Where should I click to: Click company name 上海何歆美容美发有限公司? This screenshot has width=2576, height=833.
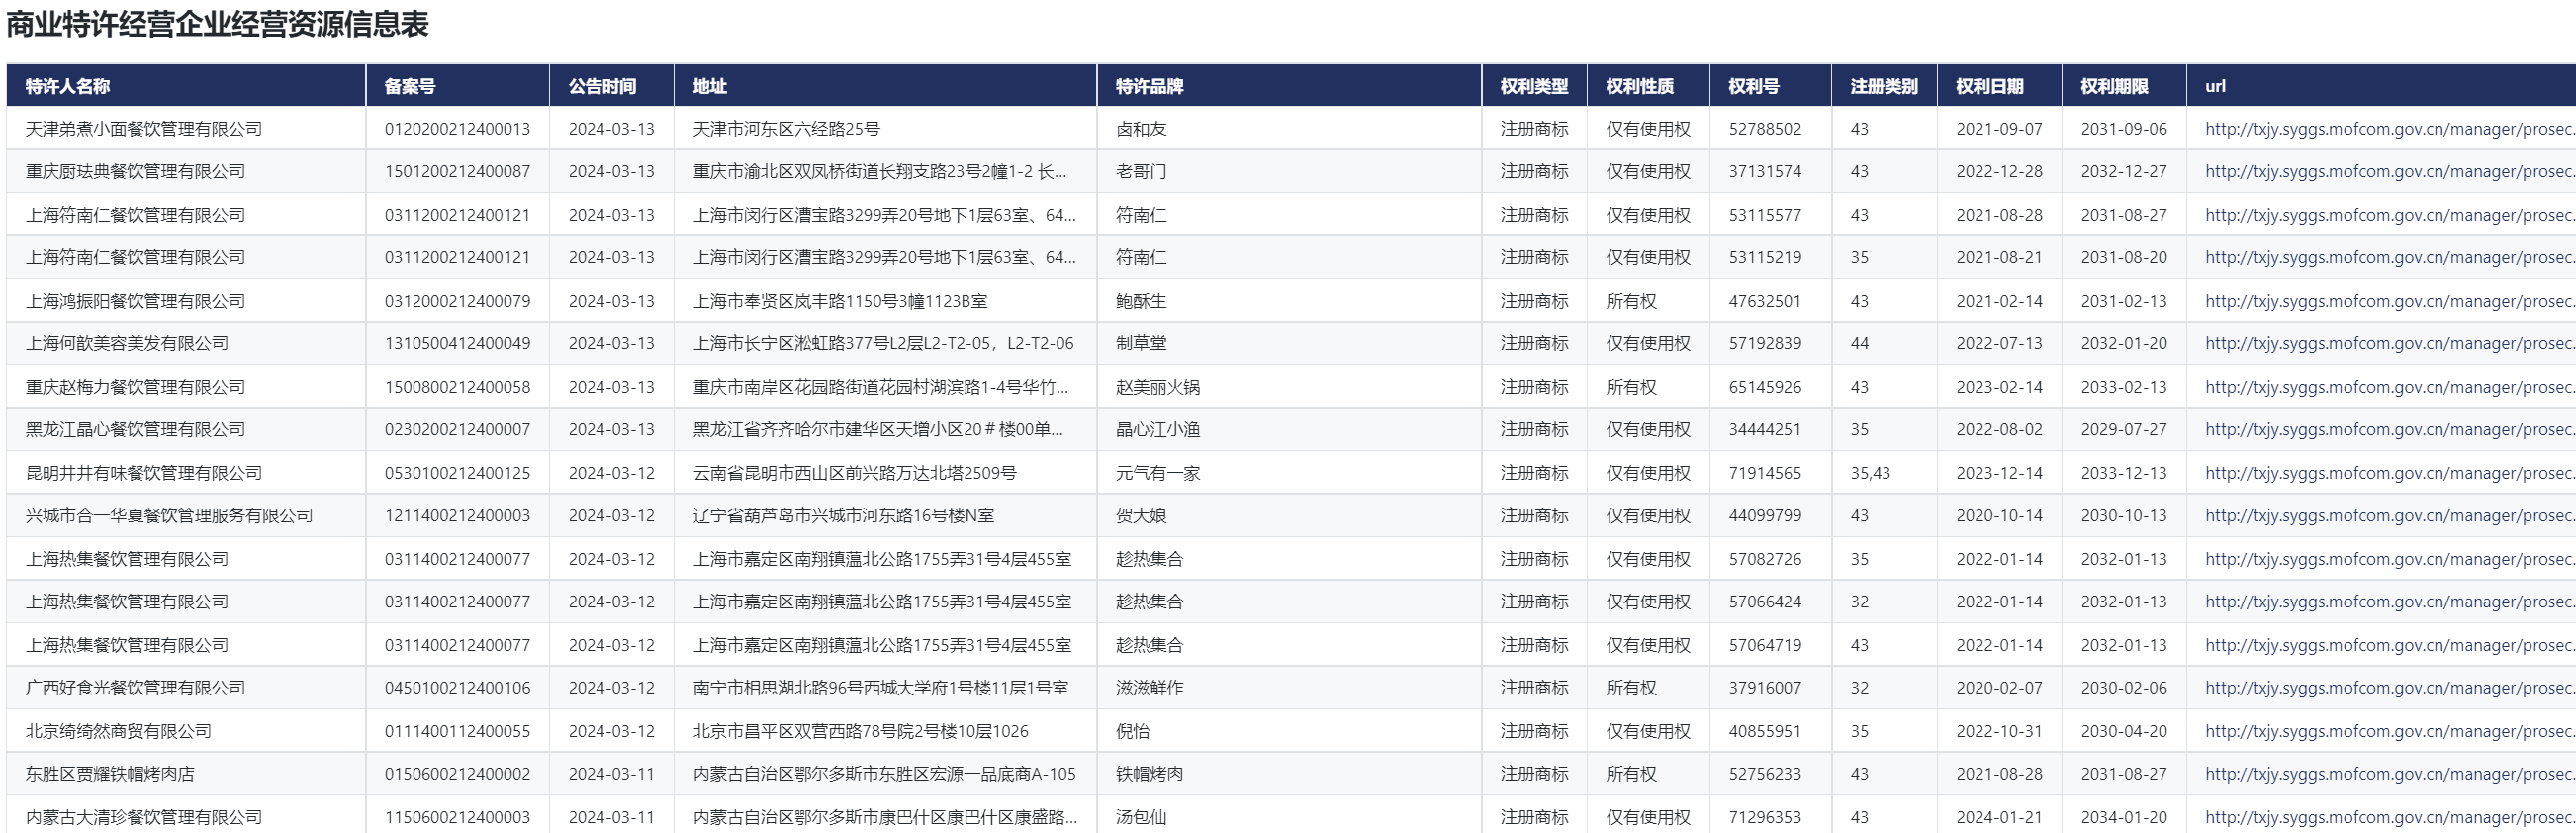[x=127, y=344]
